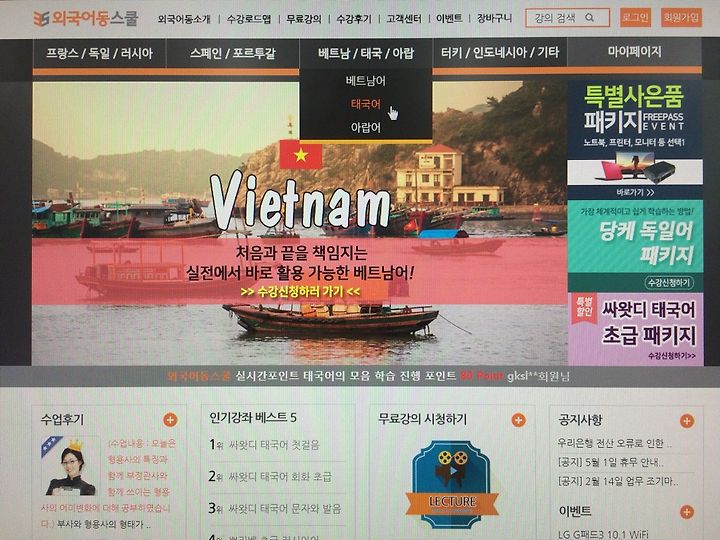Click rank 2 싸왓디 태국어 회화 초급
Viewport: 720px width, 540px height.
click(280, 477)
